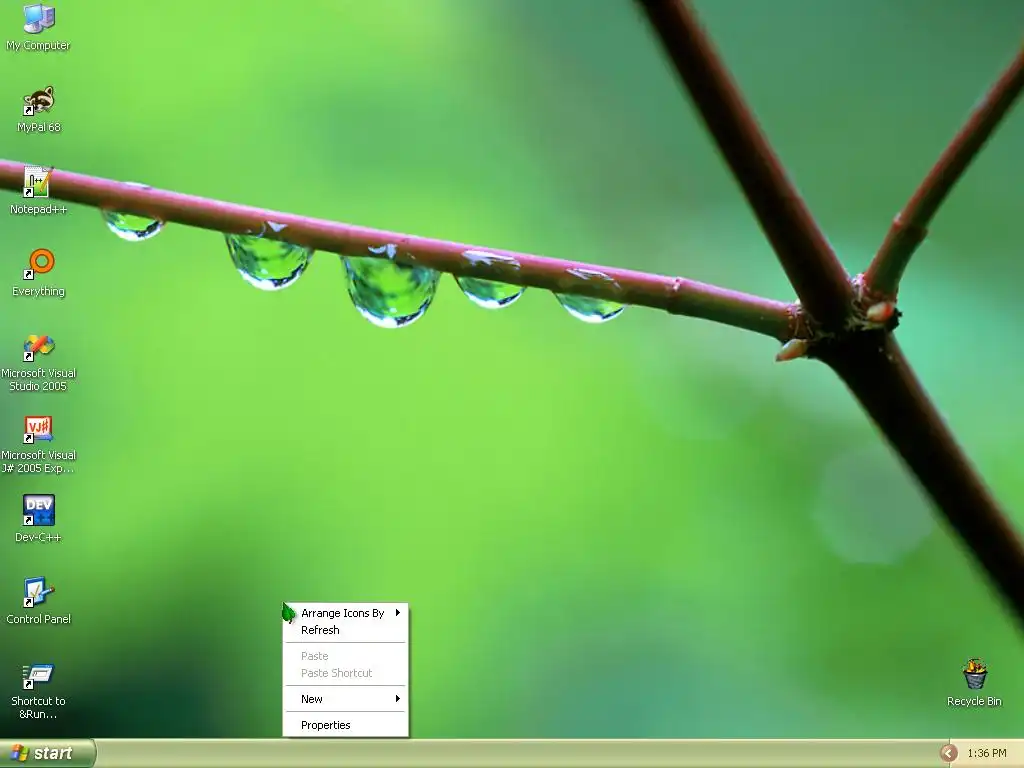The width and height of the screenshot is (1024, 768).
Task: Choose Refresh from the context menu
Action: (x=345, y=630)
